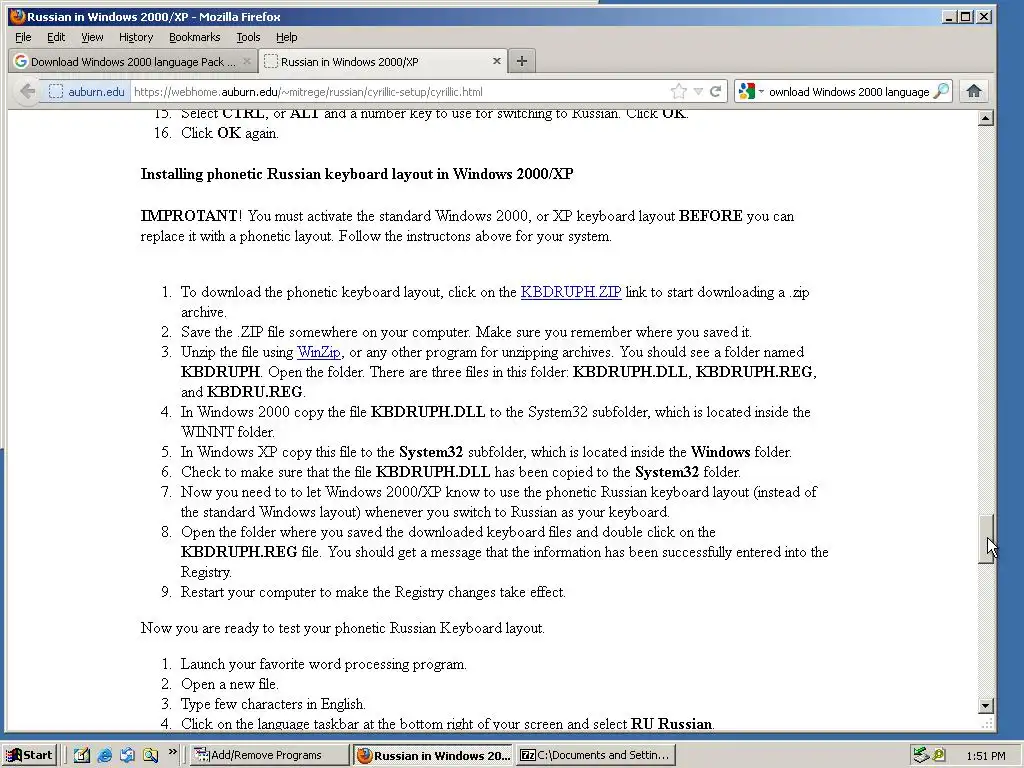Click the 'Click OK again.' step
This screenshot has height=768, width=1024.
230,133
